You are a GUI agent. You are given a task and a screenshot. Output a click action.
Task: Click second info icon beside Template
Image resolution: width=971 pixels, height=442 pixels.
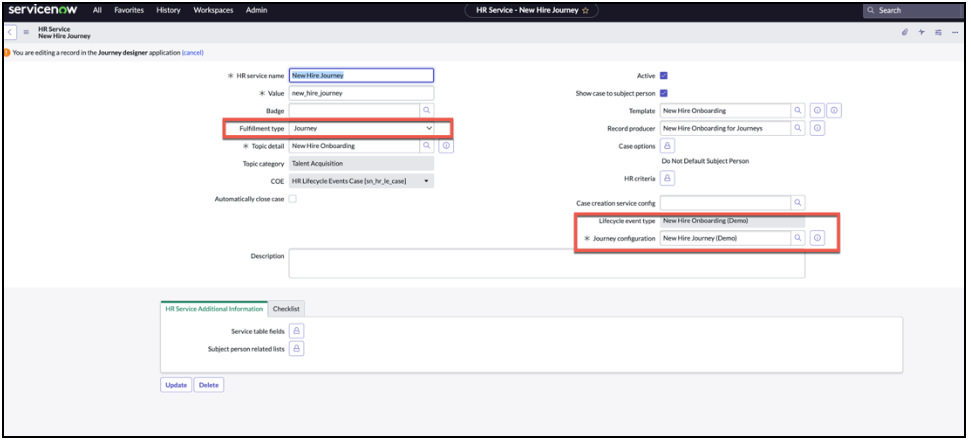tap(834, 111)
